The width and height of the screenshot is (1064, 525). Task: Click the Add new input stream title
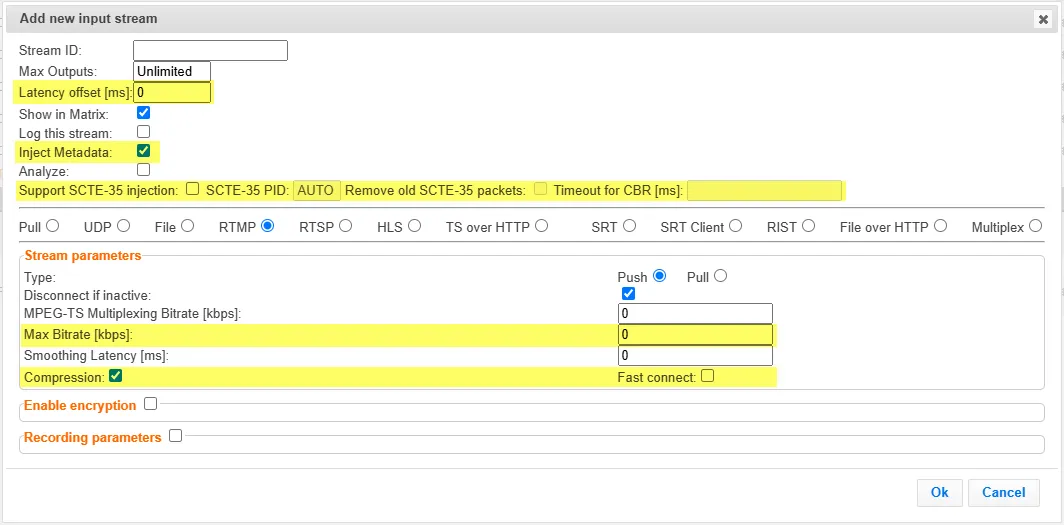point(88,19)
